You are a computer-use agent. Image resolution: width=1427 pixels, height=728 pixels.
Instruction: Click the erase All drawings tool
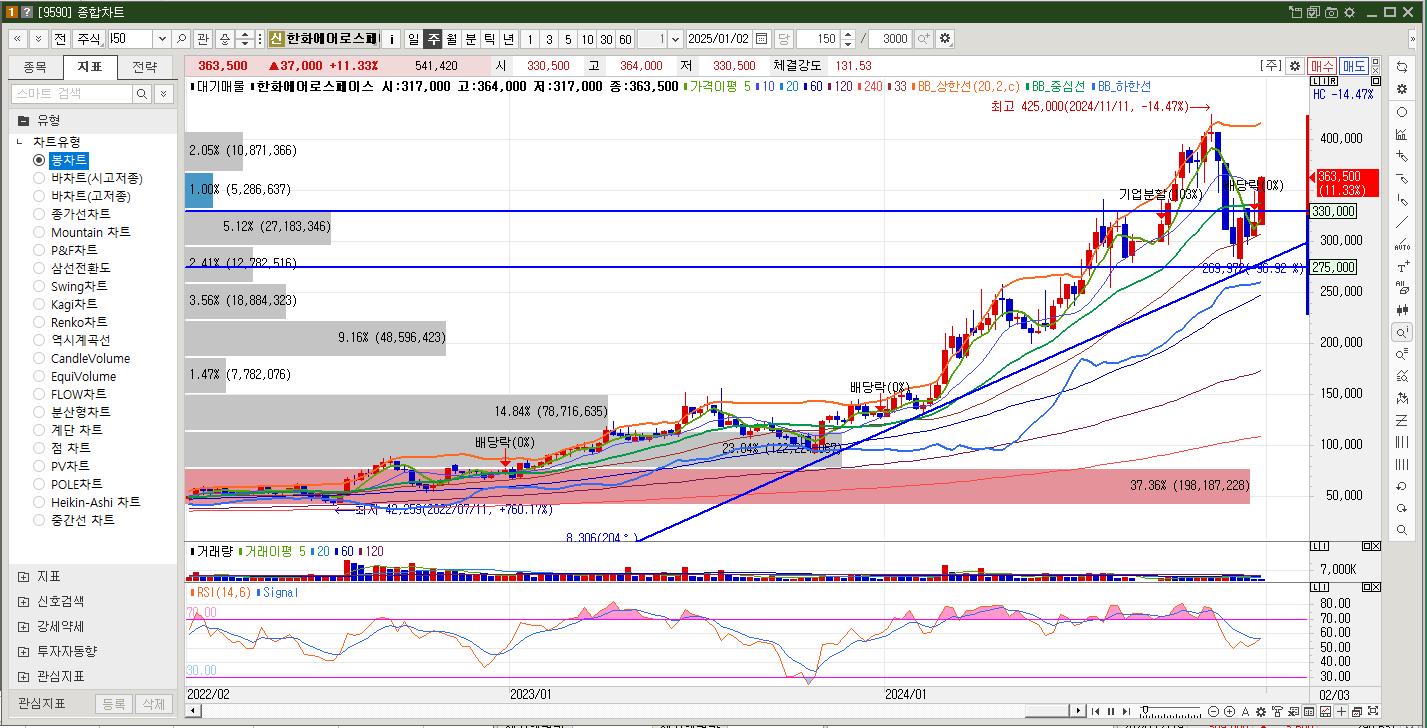(x=1402, y=288)
